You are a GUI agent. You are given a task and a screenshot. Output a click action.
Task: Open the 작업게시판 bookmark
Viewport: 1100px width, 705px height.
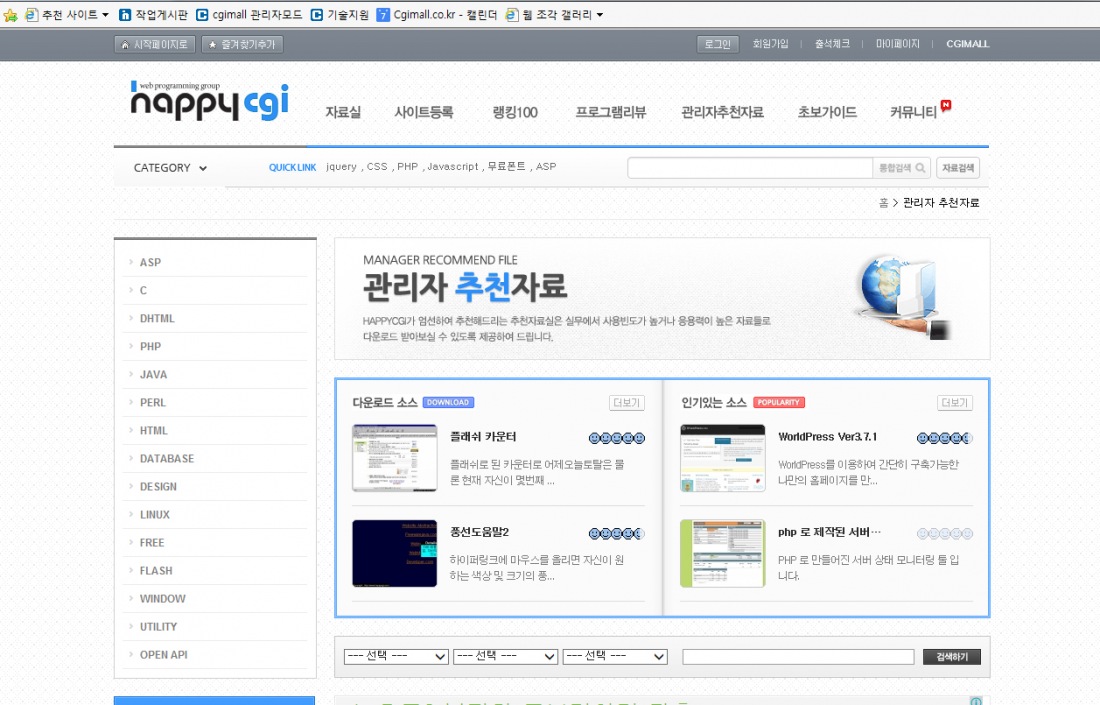[x=153, y=15]
